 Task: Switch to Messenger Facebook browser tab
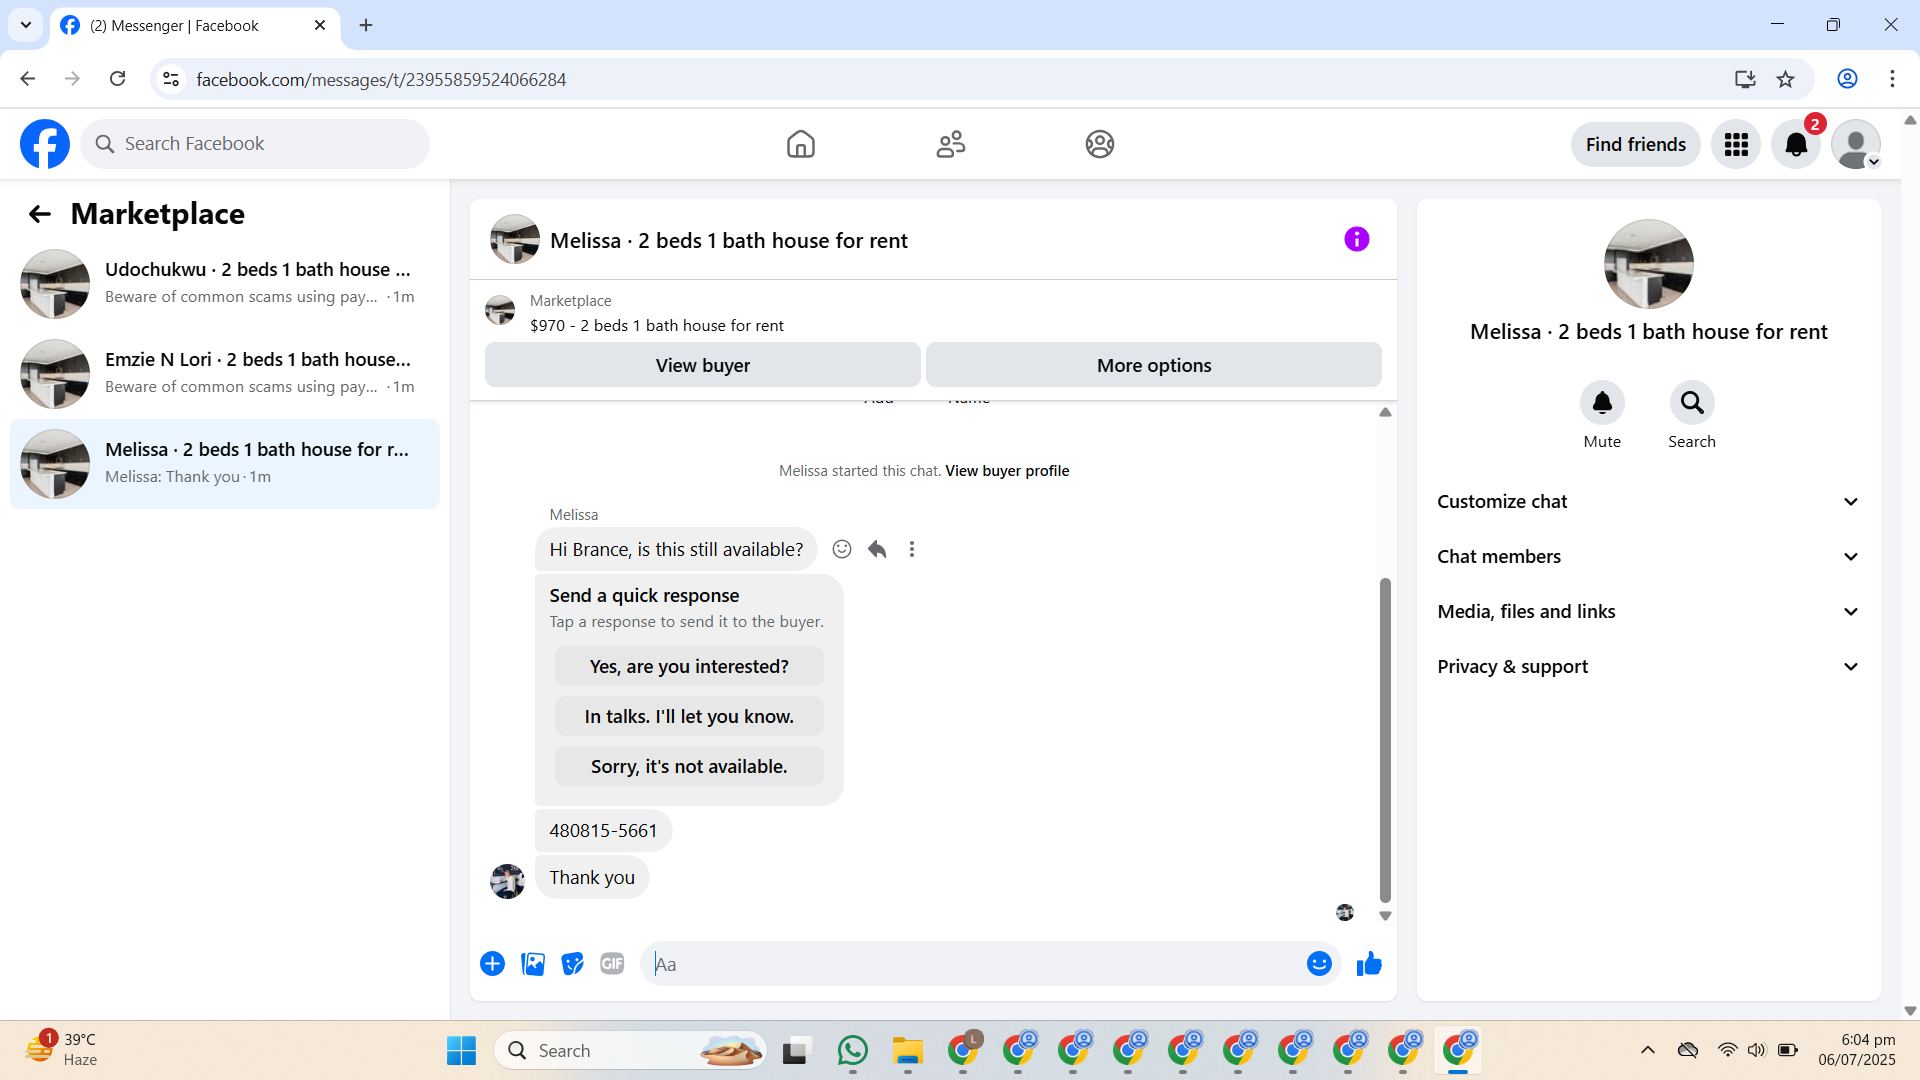[x=195, y=26]
